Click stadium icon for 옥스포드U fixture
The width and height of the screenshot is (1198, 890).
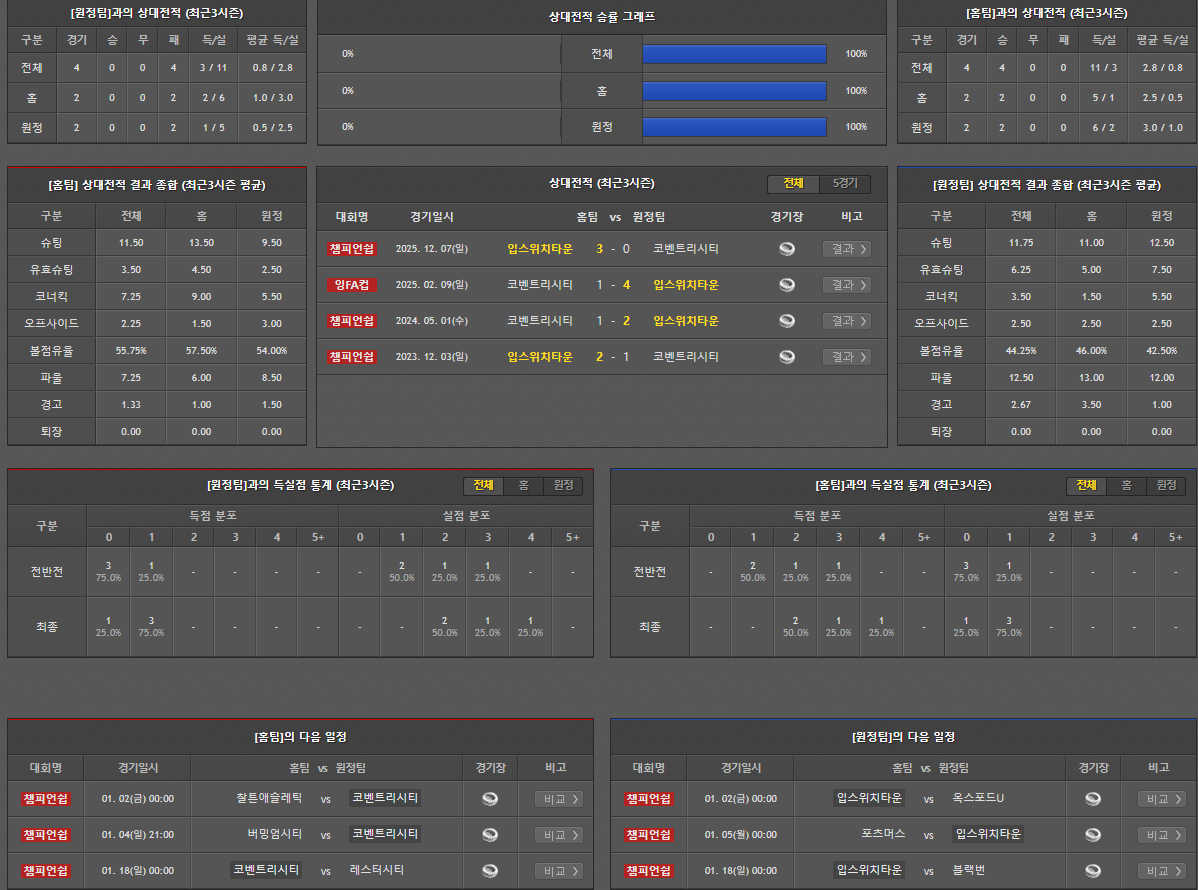[1093, 799]
